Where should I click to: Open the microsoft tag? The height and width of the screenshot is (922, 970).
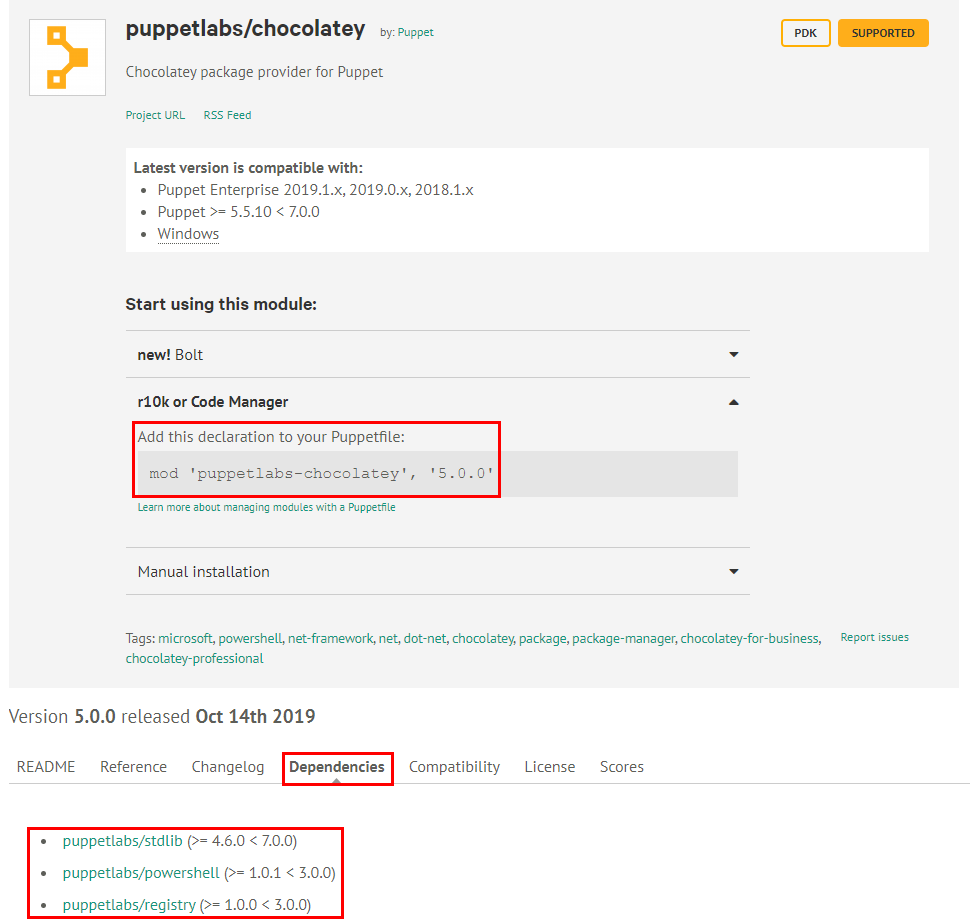185,638
